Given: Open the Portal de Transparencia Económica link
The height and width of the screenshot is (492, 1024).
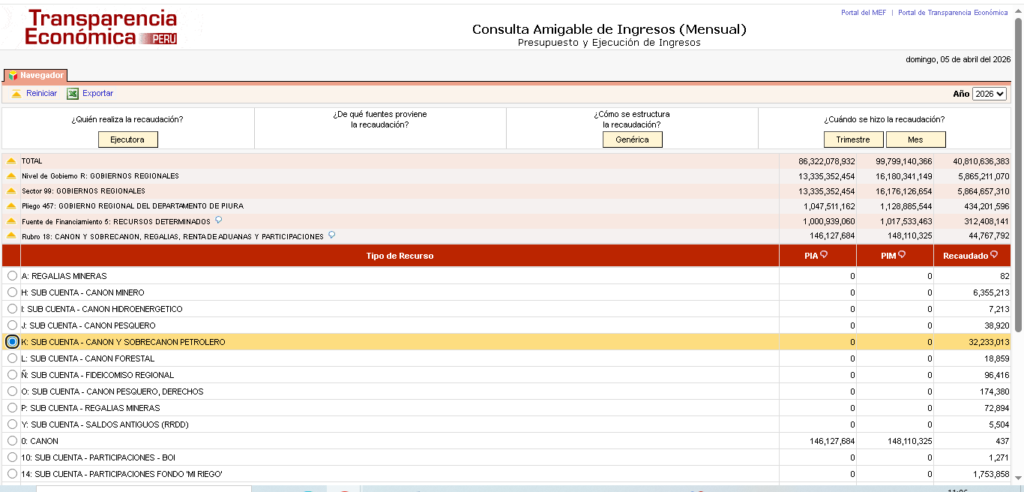Looking at the screenshot, I should 952,12.
